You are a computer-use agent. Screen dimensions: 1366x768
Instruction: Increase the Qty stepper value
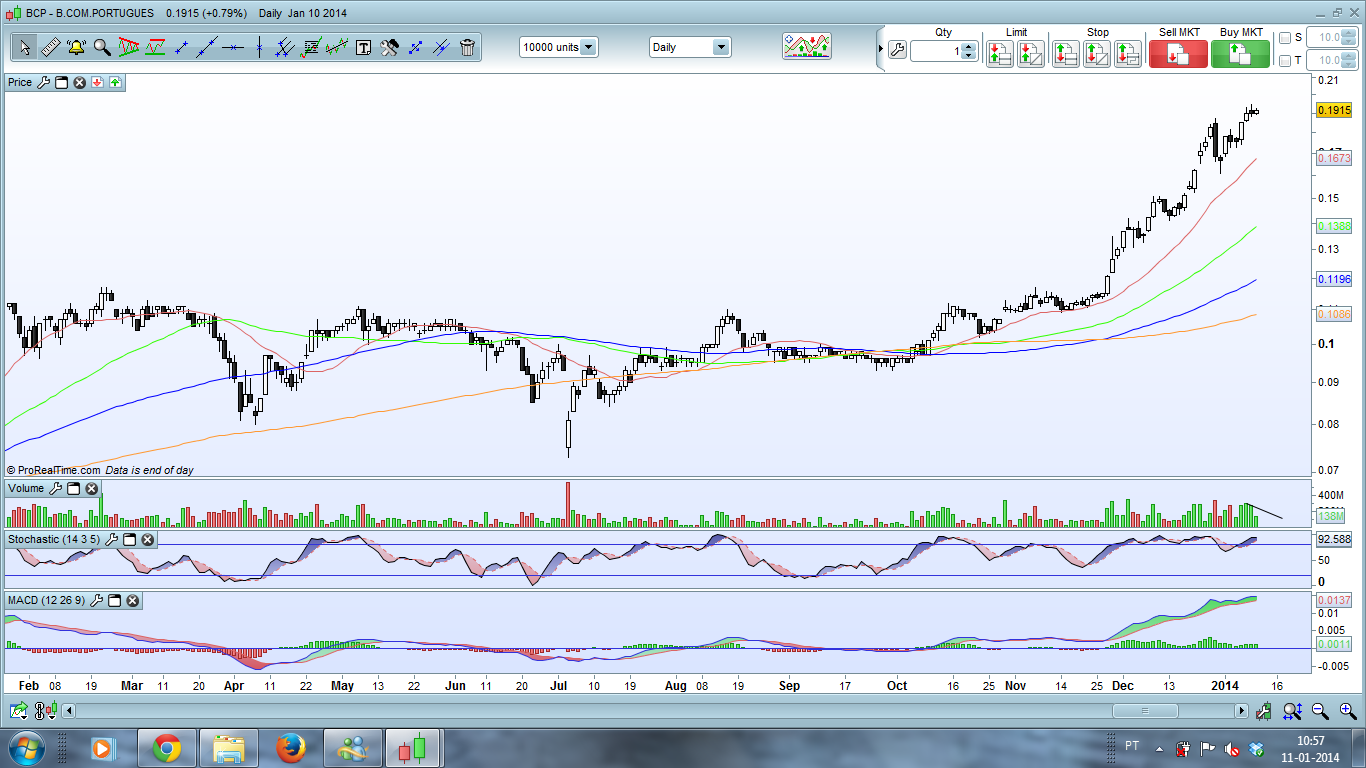(x=968, y=46)
